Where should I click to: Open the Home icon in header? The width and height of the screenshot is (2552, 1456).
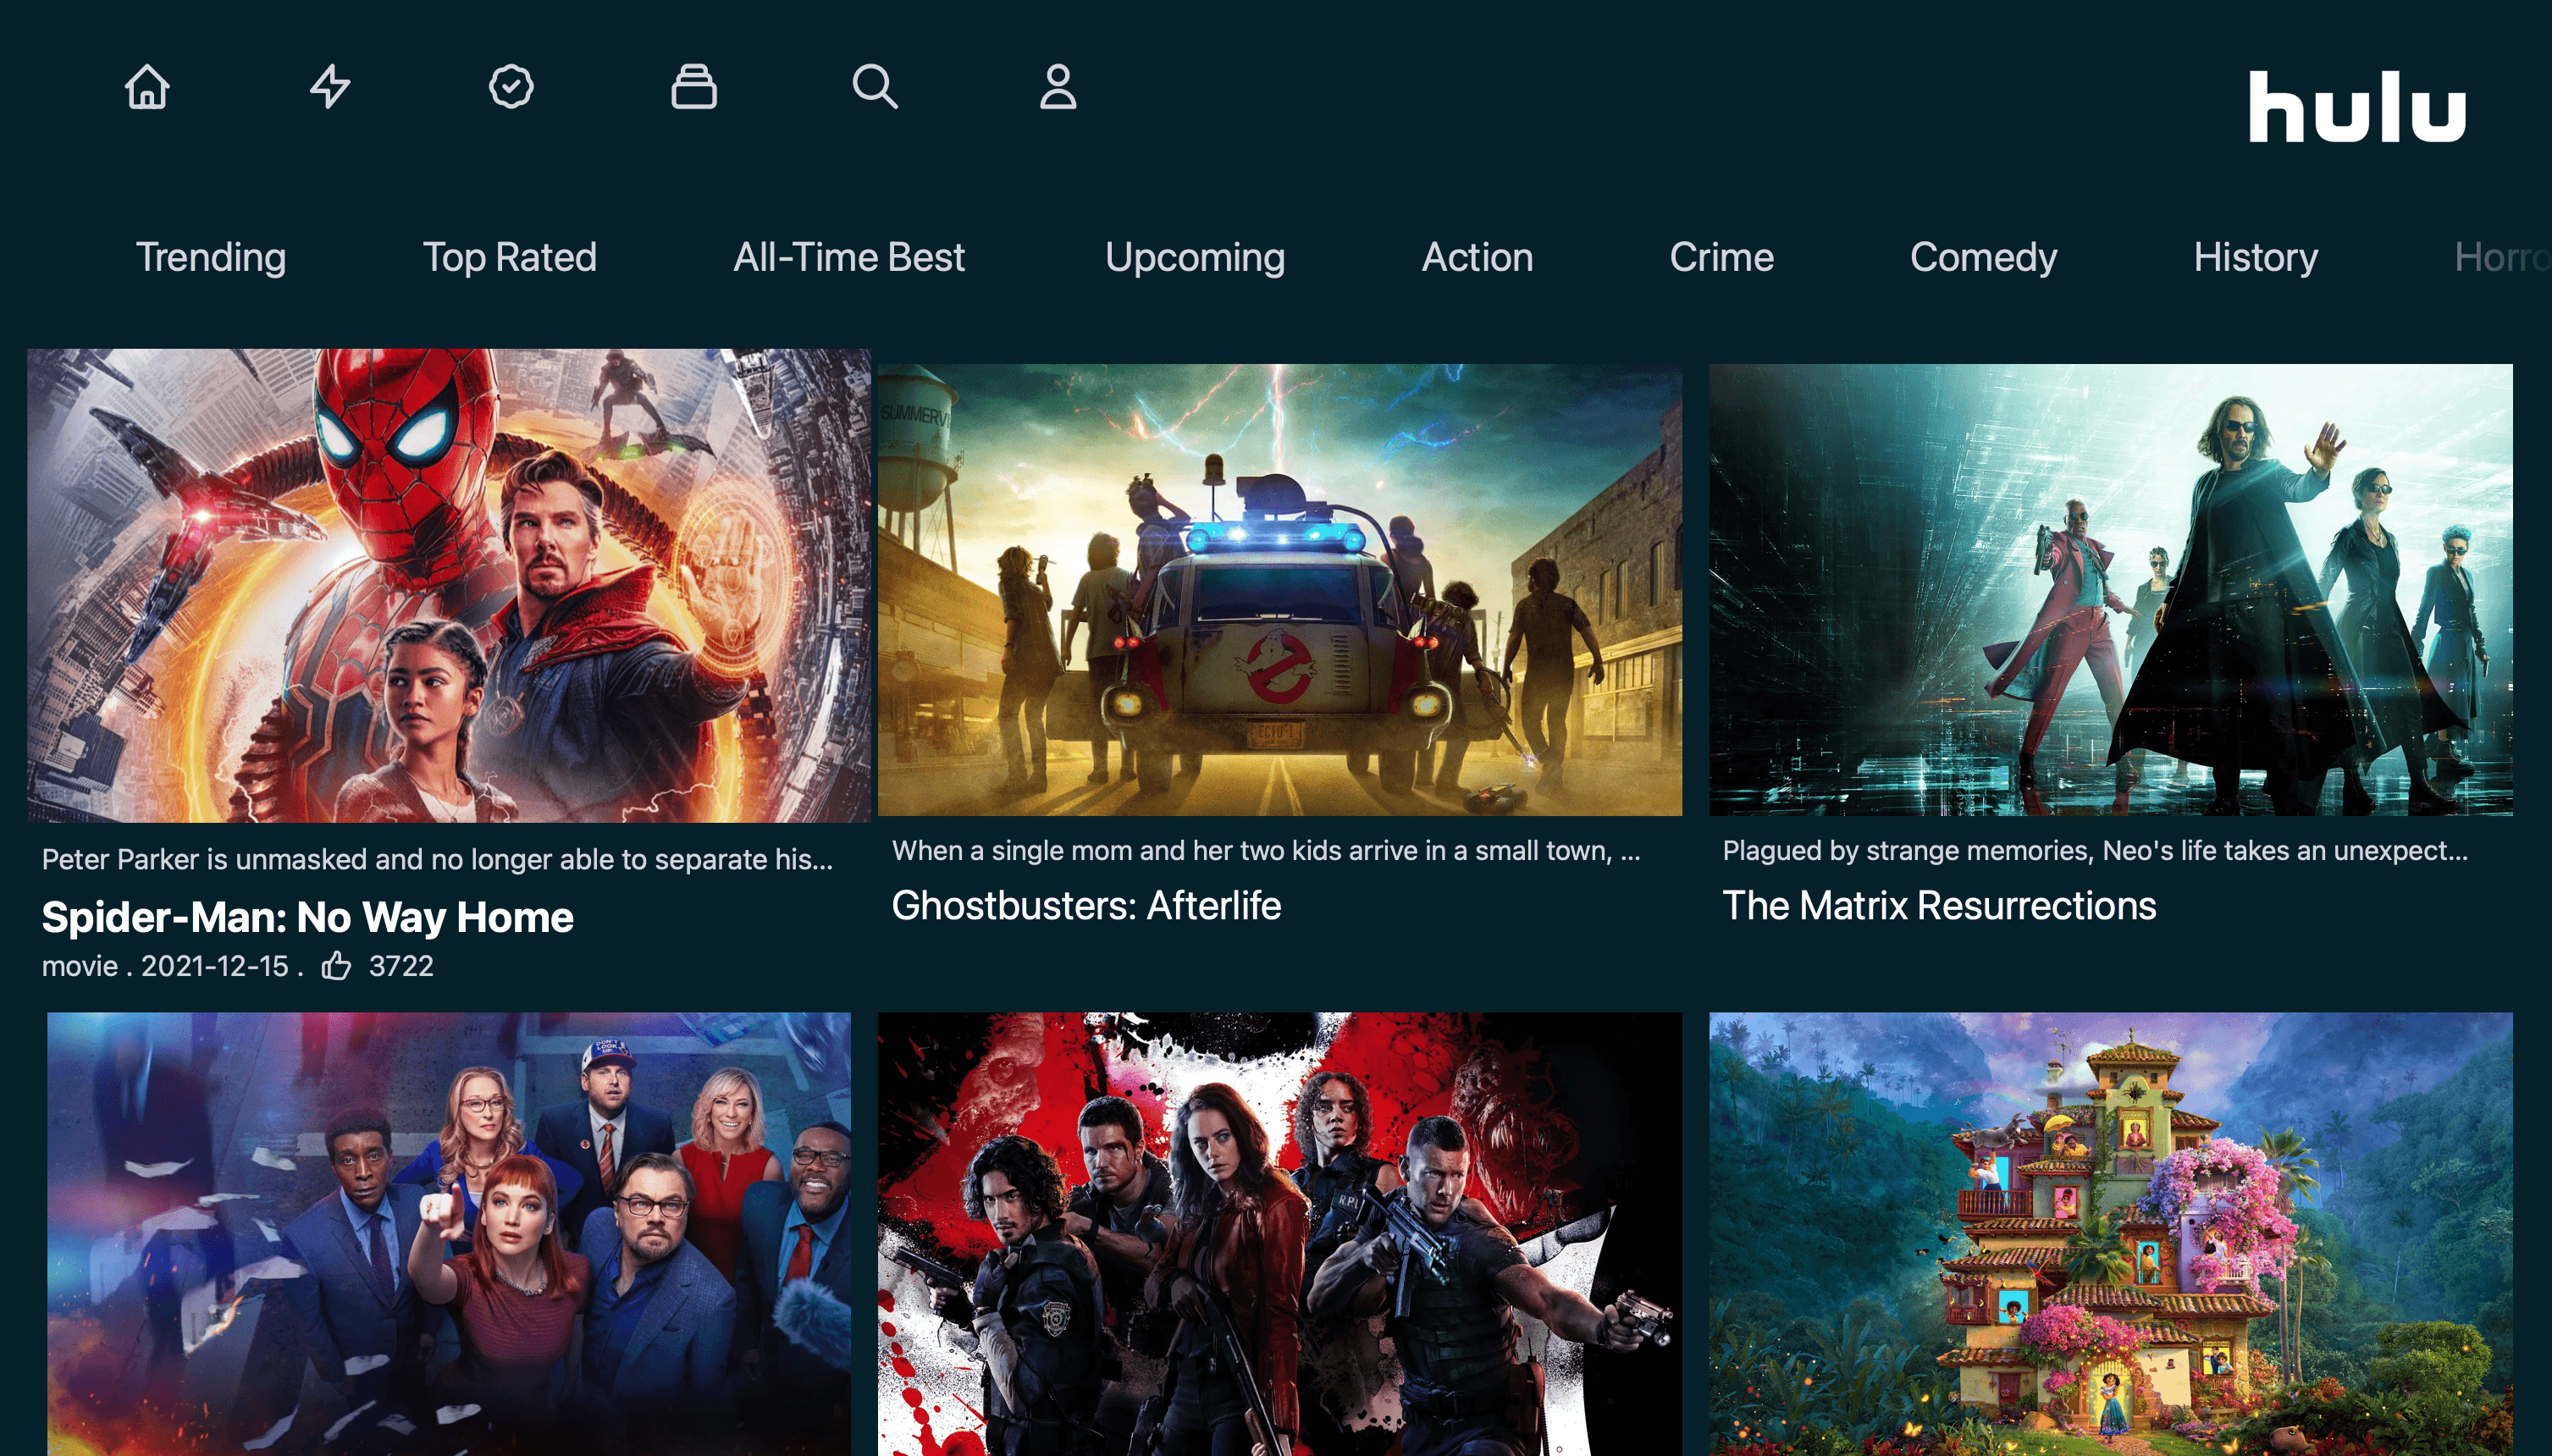(147, 86)
